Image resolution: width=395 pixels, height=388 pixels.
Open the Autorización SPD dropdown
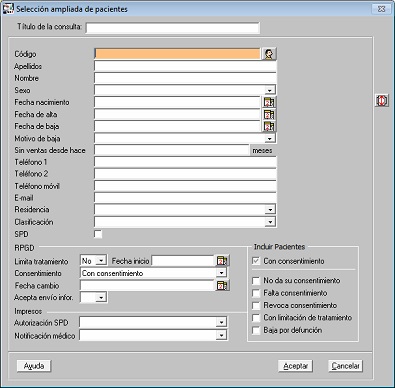221,322
